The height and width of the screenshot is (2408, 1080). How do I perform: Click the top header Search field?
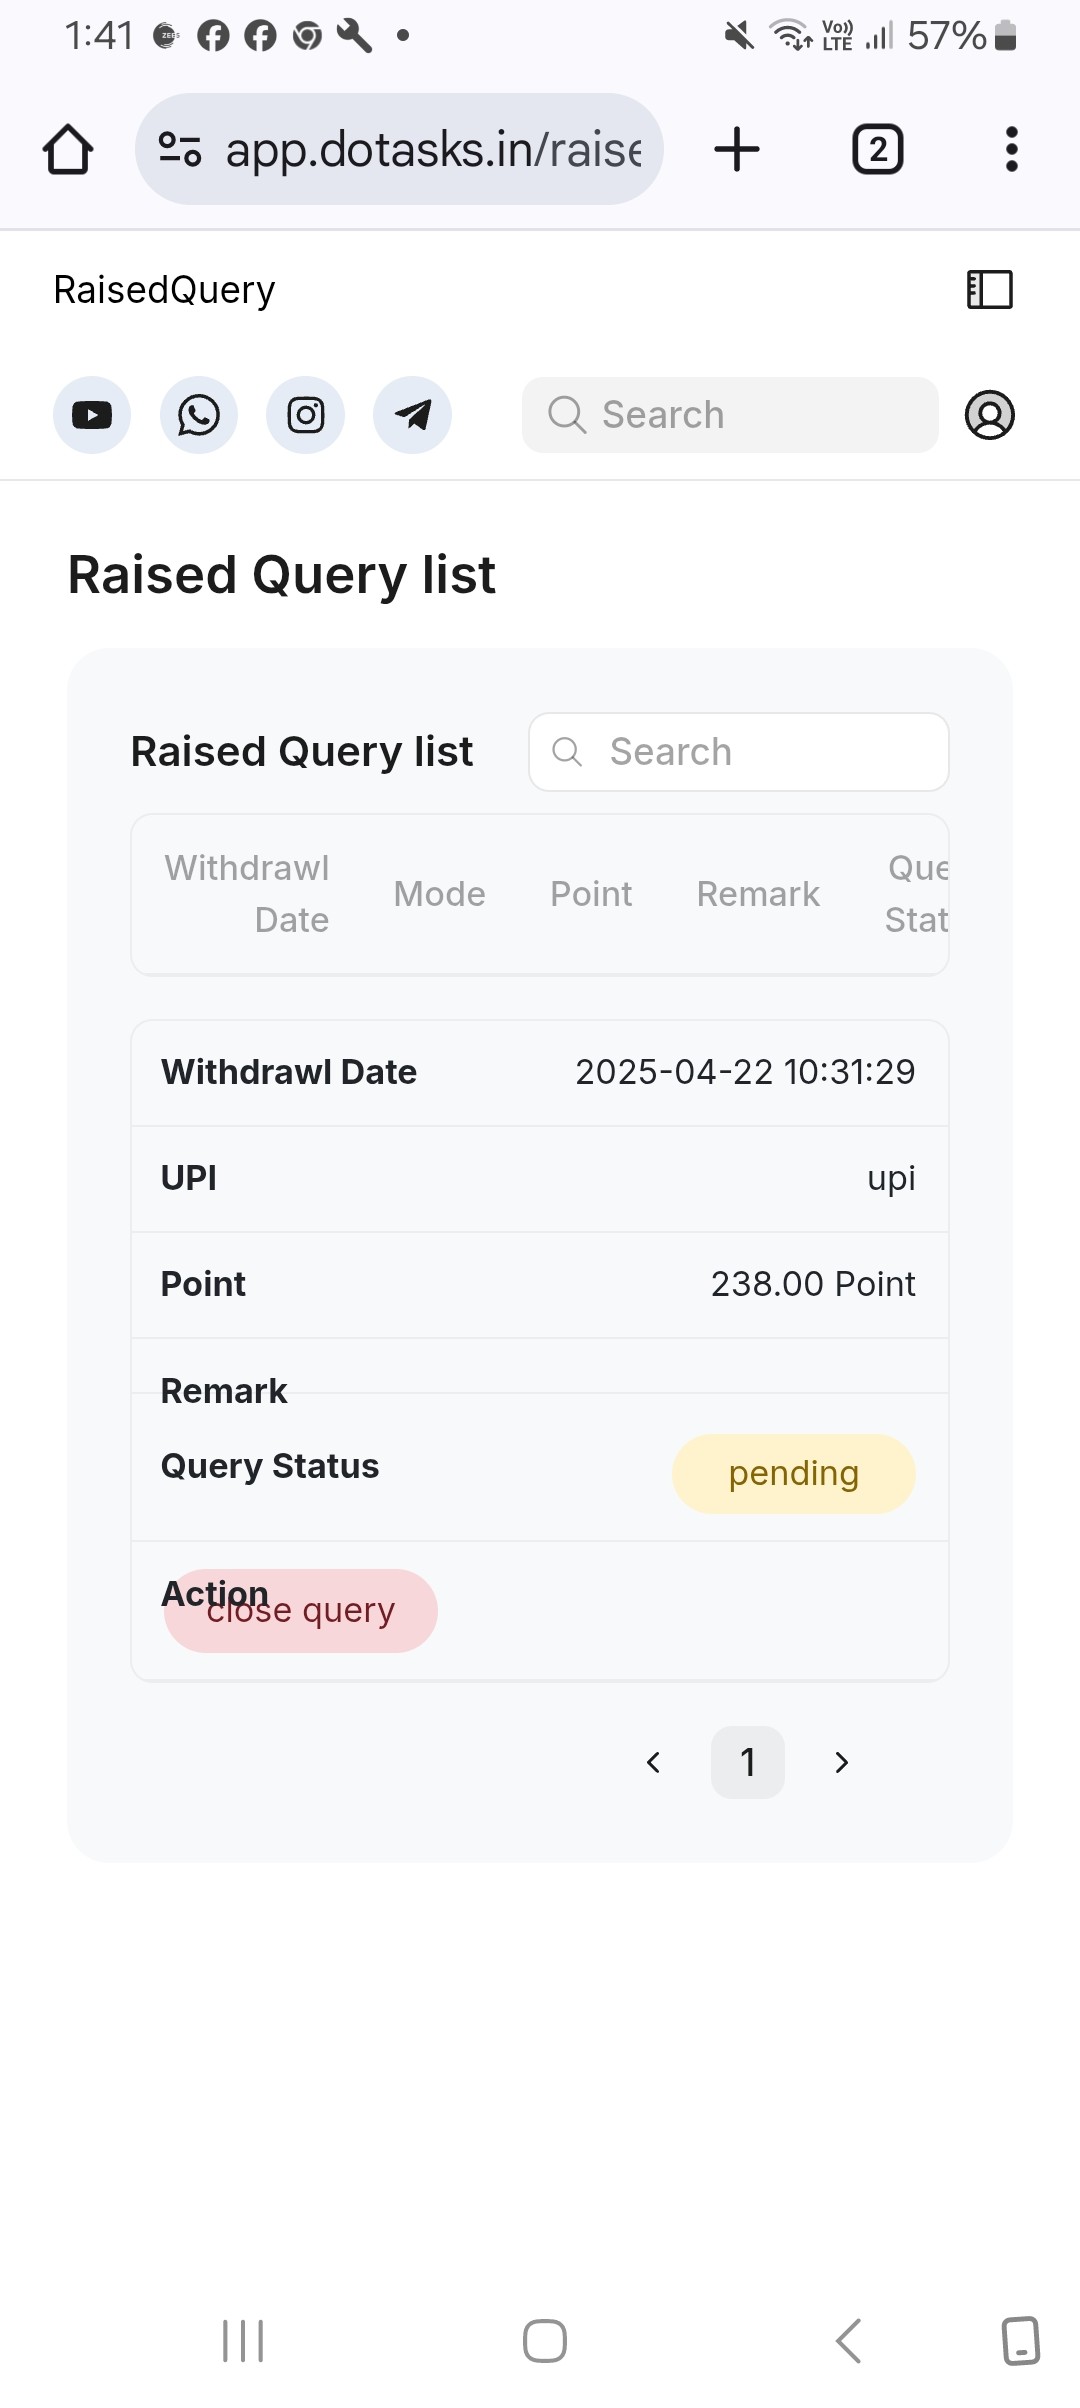730,415
